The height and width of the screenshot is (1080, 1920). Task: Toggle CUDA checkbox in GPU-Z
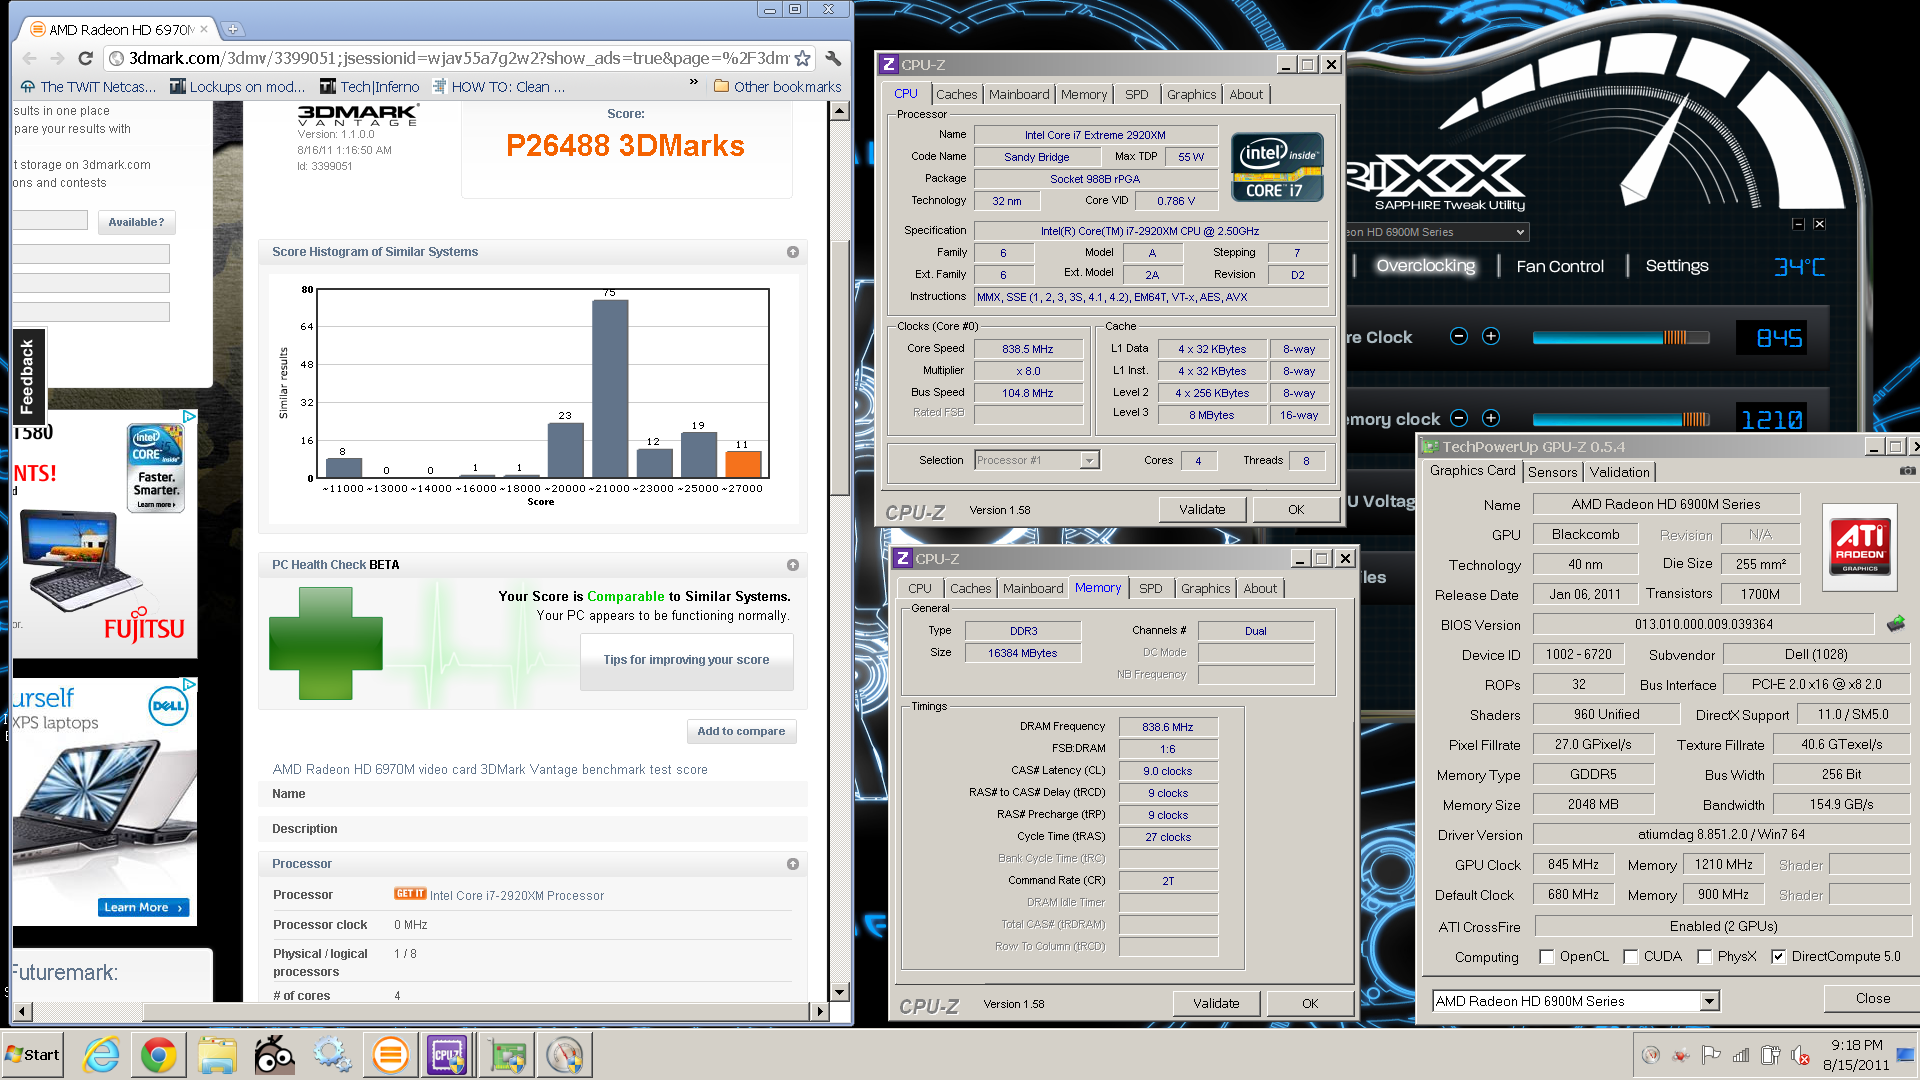pyautogui.click(x=1631, y=957)
